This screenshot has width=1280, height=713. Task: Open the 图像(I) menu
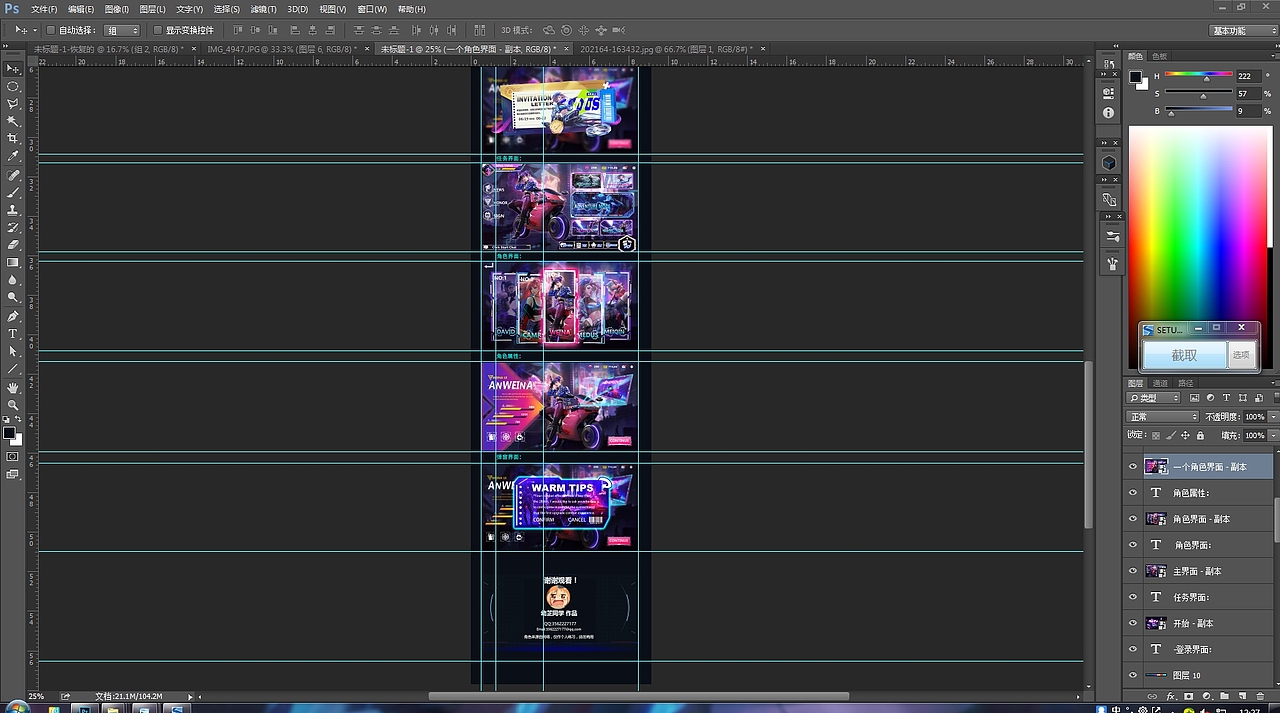tap(117, 9)
